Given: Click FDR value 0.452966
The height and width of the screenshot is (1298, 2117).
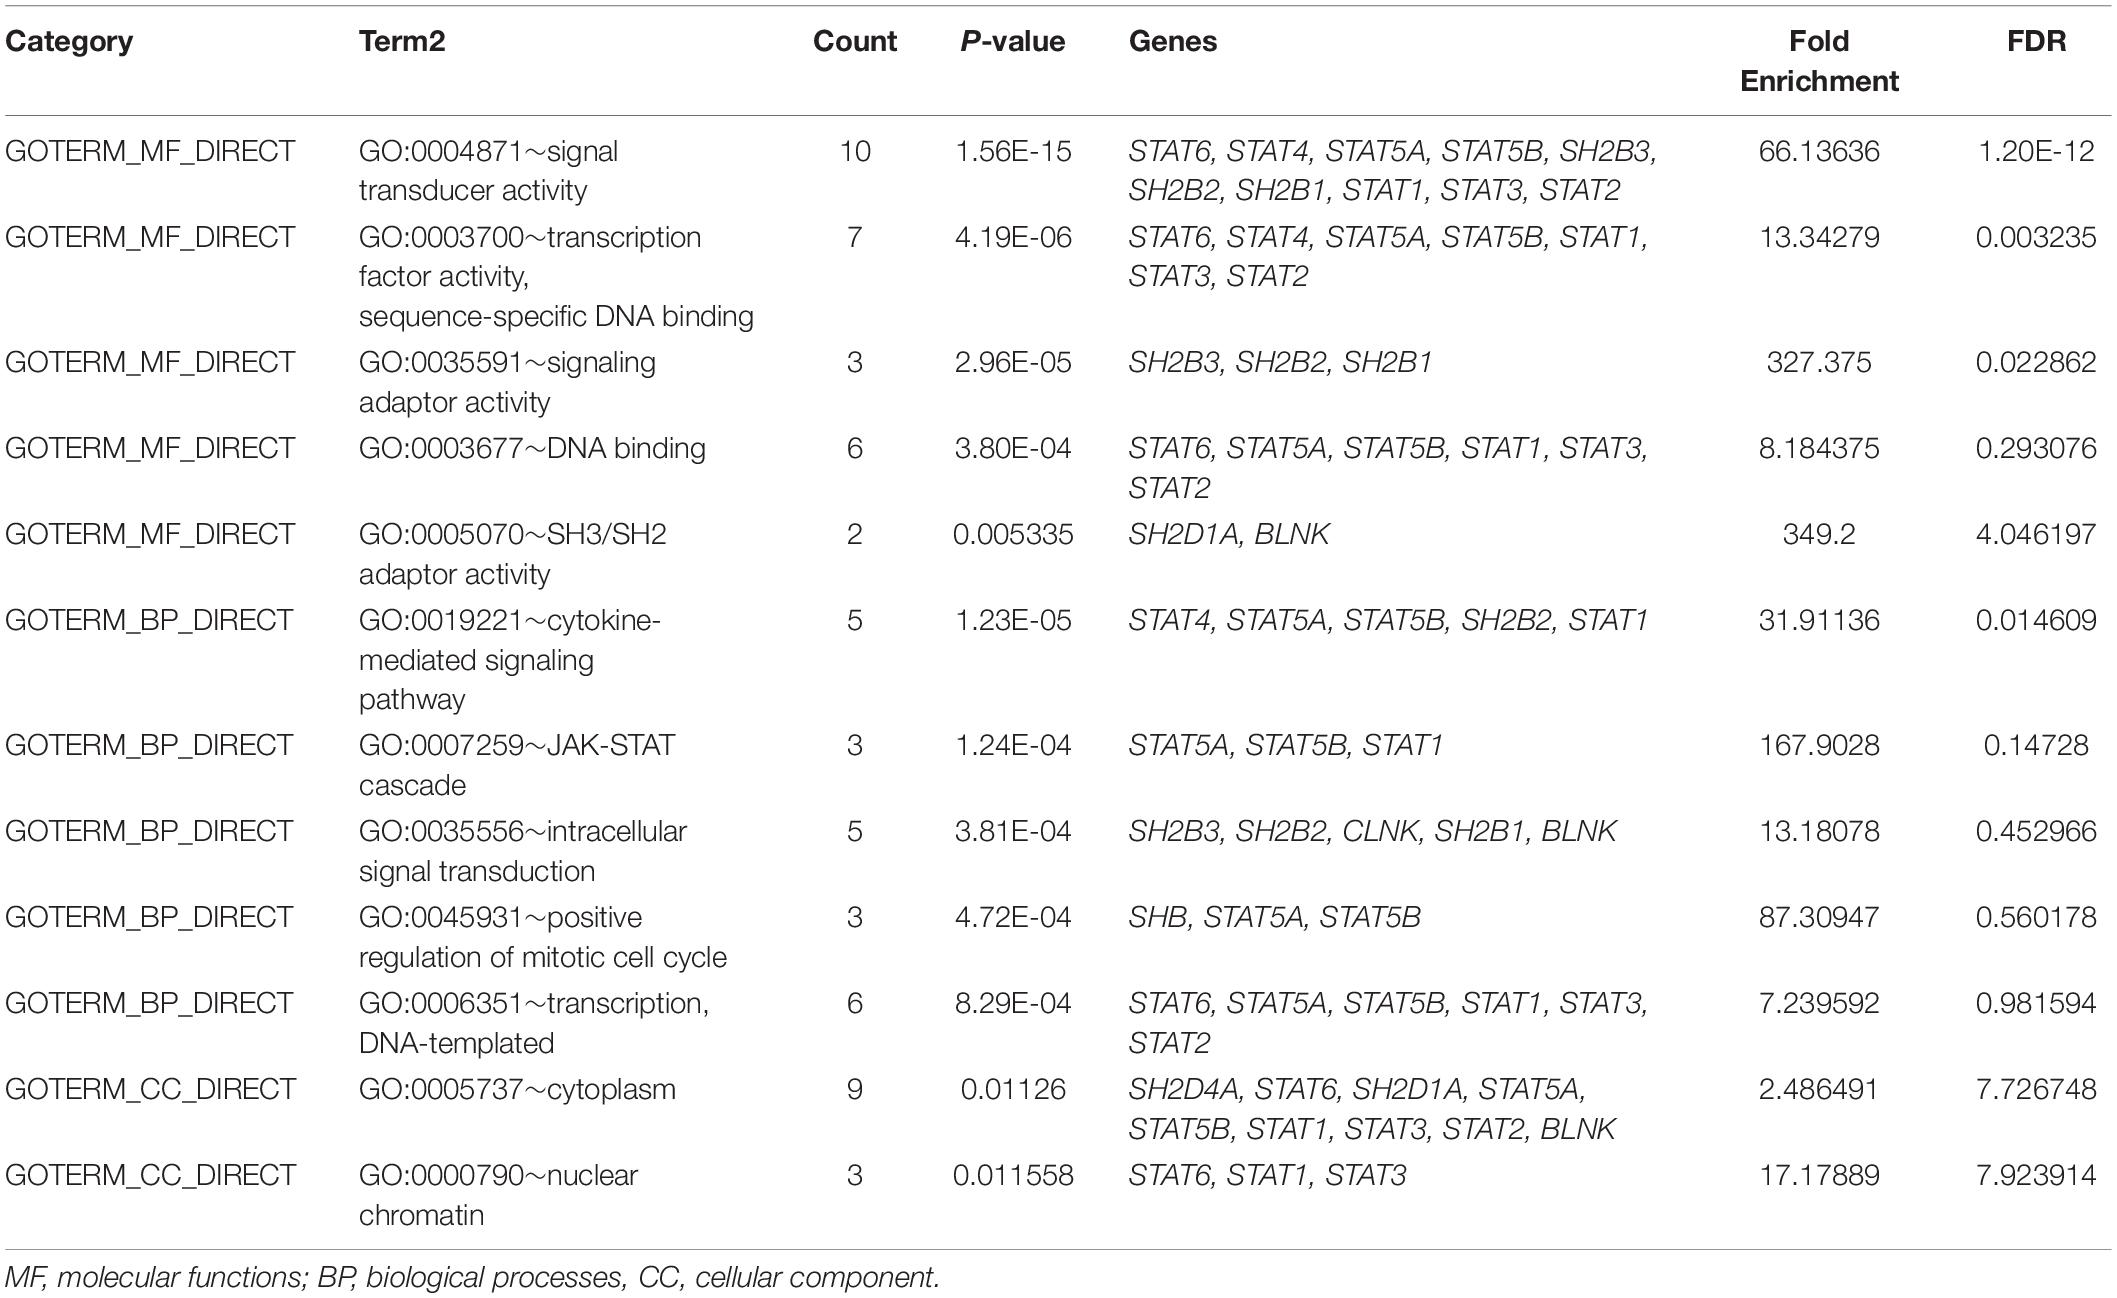Looking at the screenshot, I should [x=2036, y=832].
